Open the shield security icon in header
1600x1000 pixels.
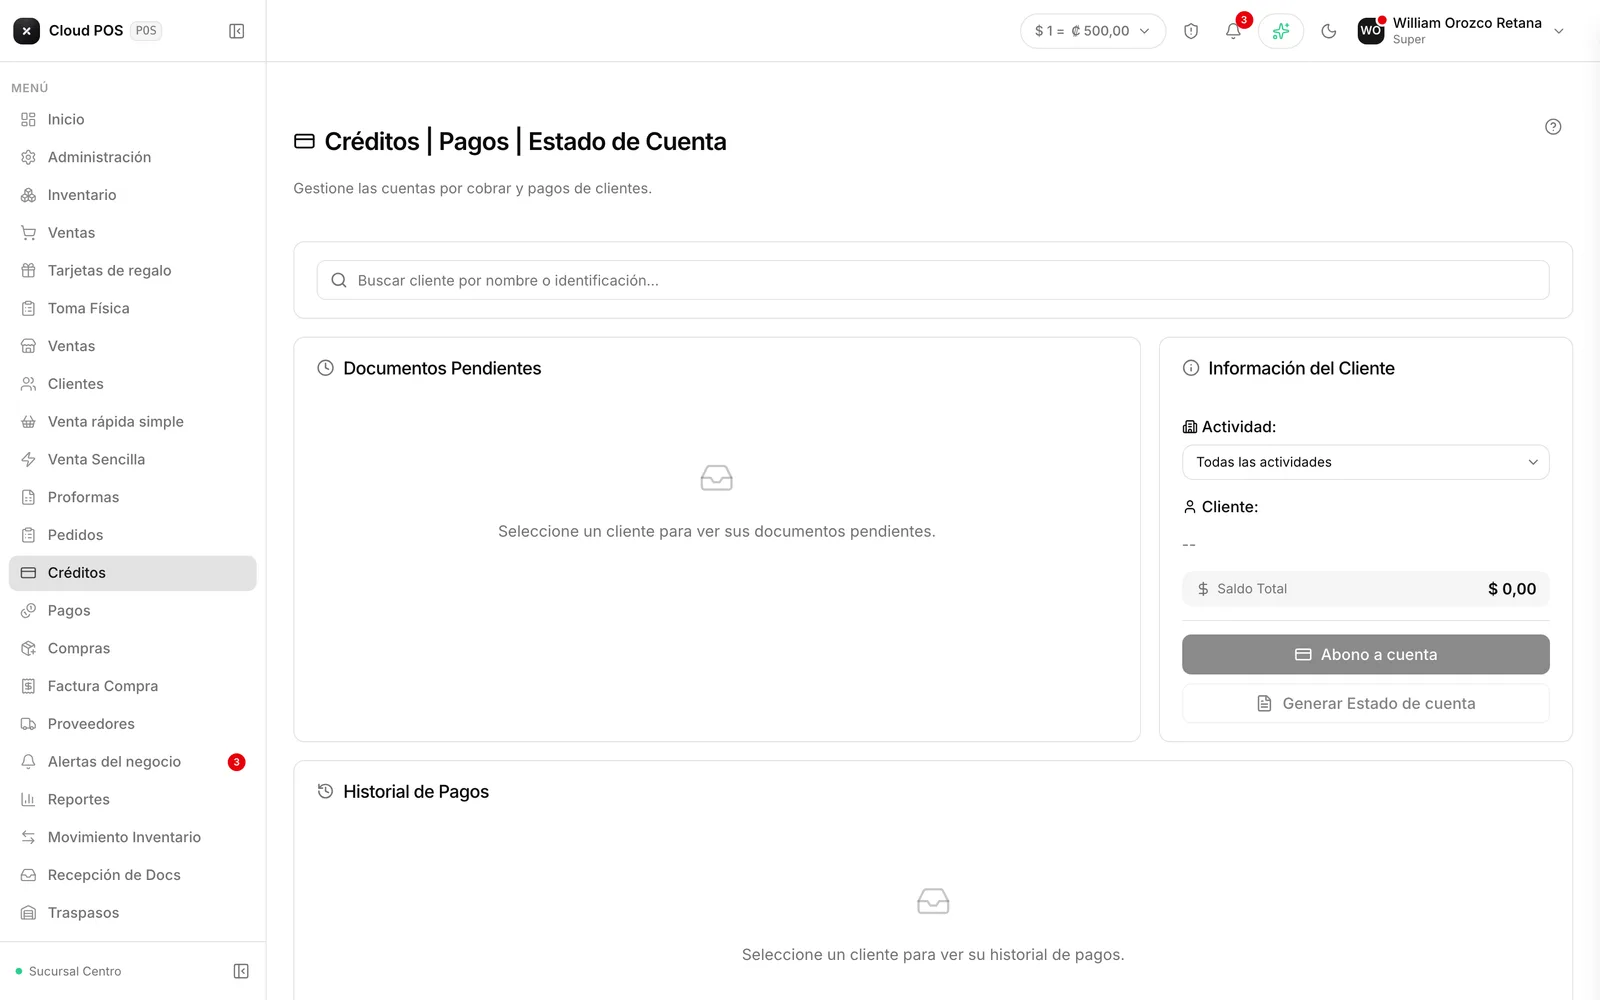click(1191, 31)
